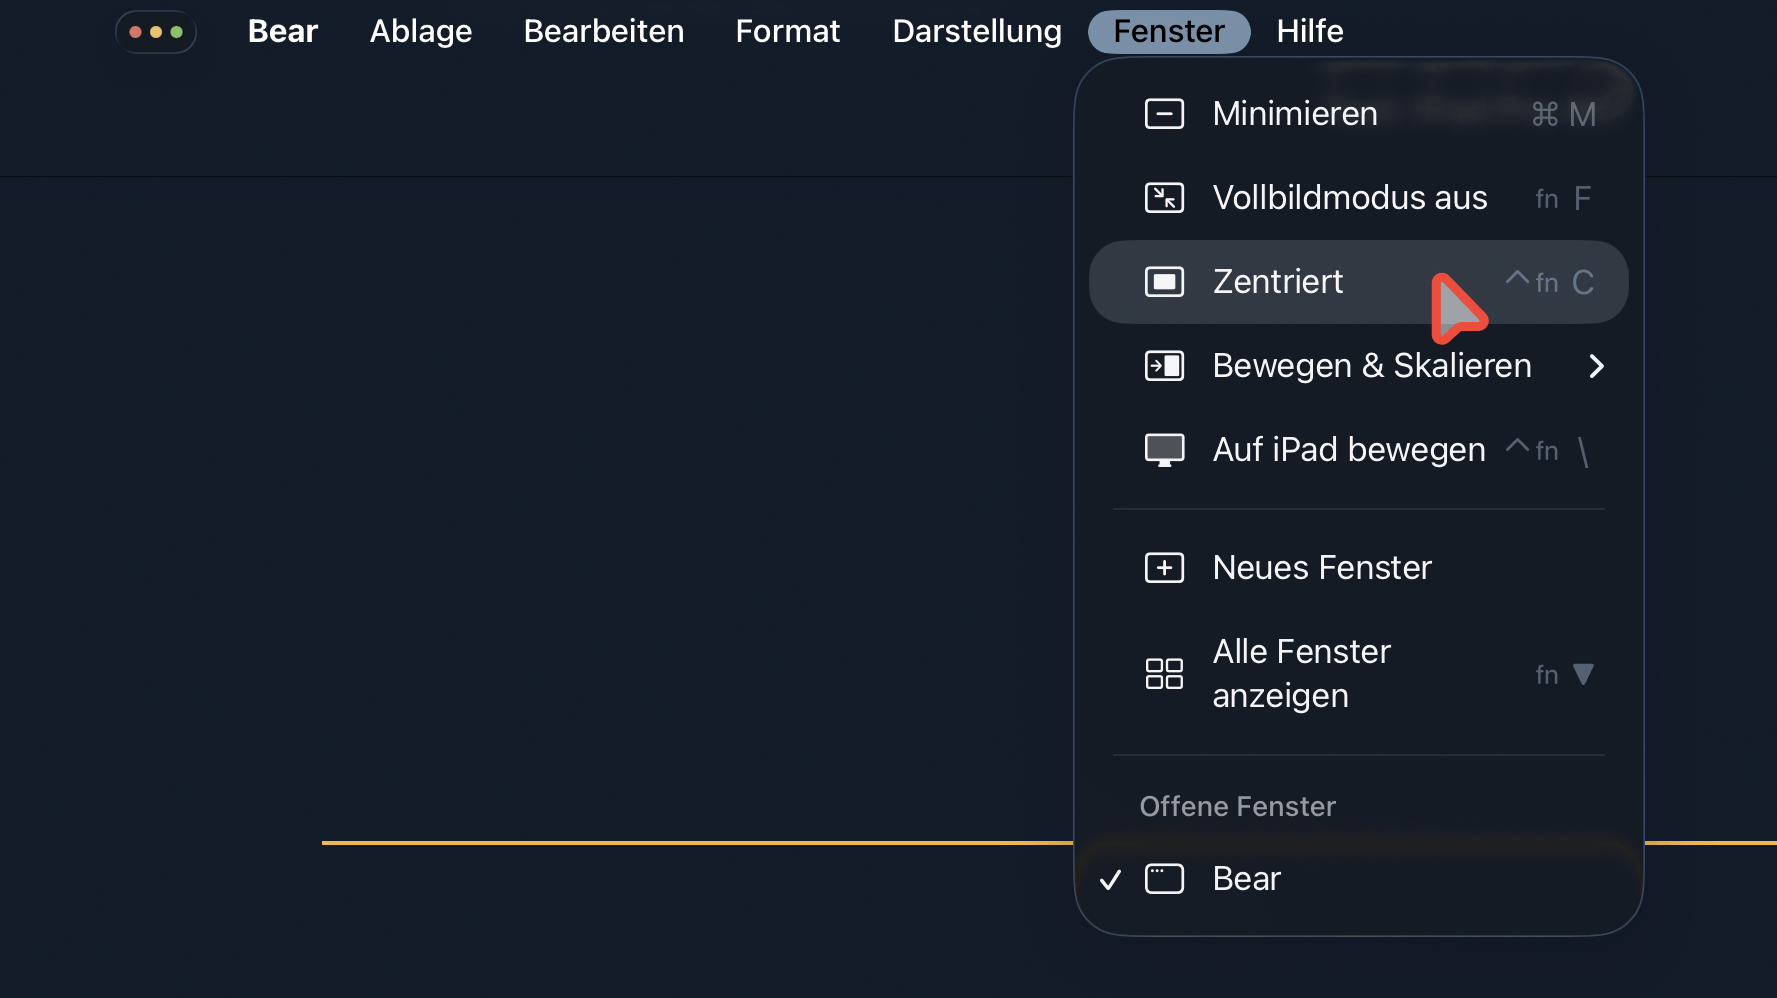This screenshot has height=998, width=1777.
Task: Click the Vollbildmodus aus arrows icon
Action: [1164, 198]
